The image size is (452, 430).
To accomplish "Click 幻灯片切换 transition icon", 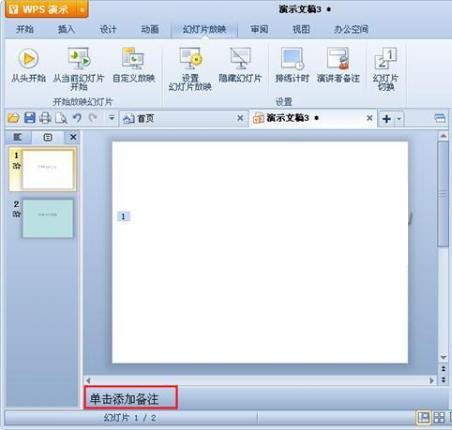I will (386, 59).
